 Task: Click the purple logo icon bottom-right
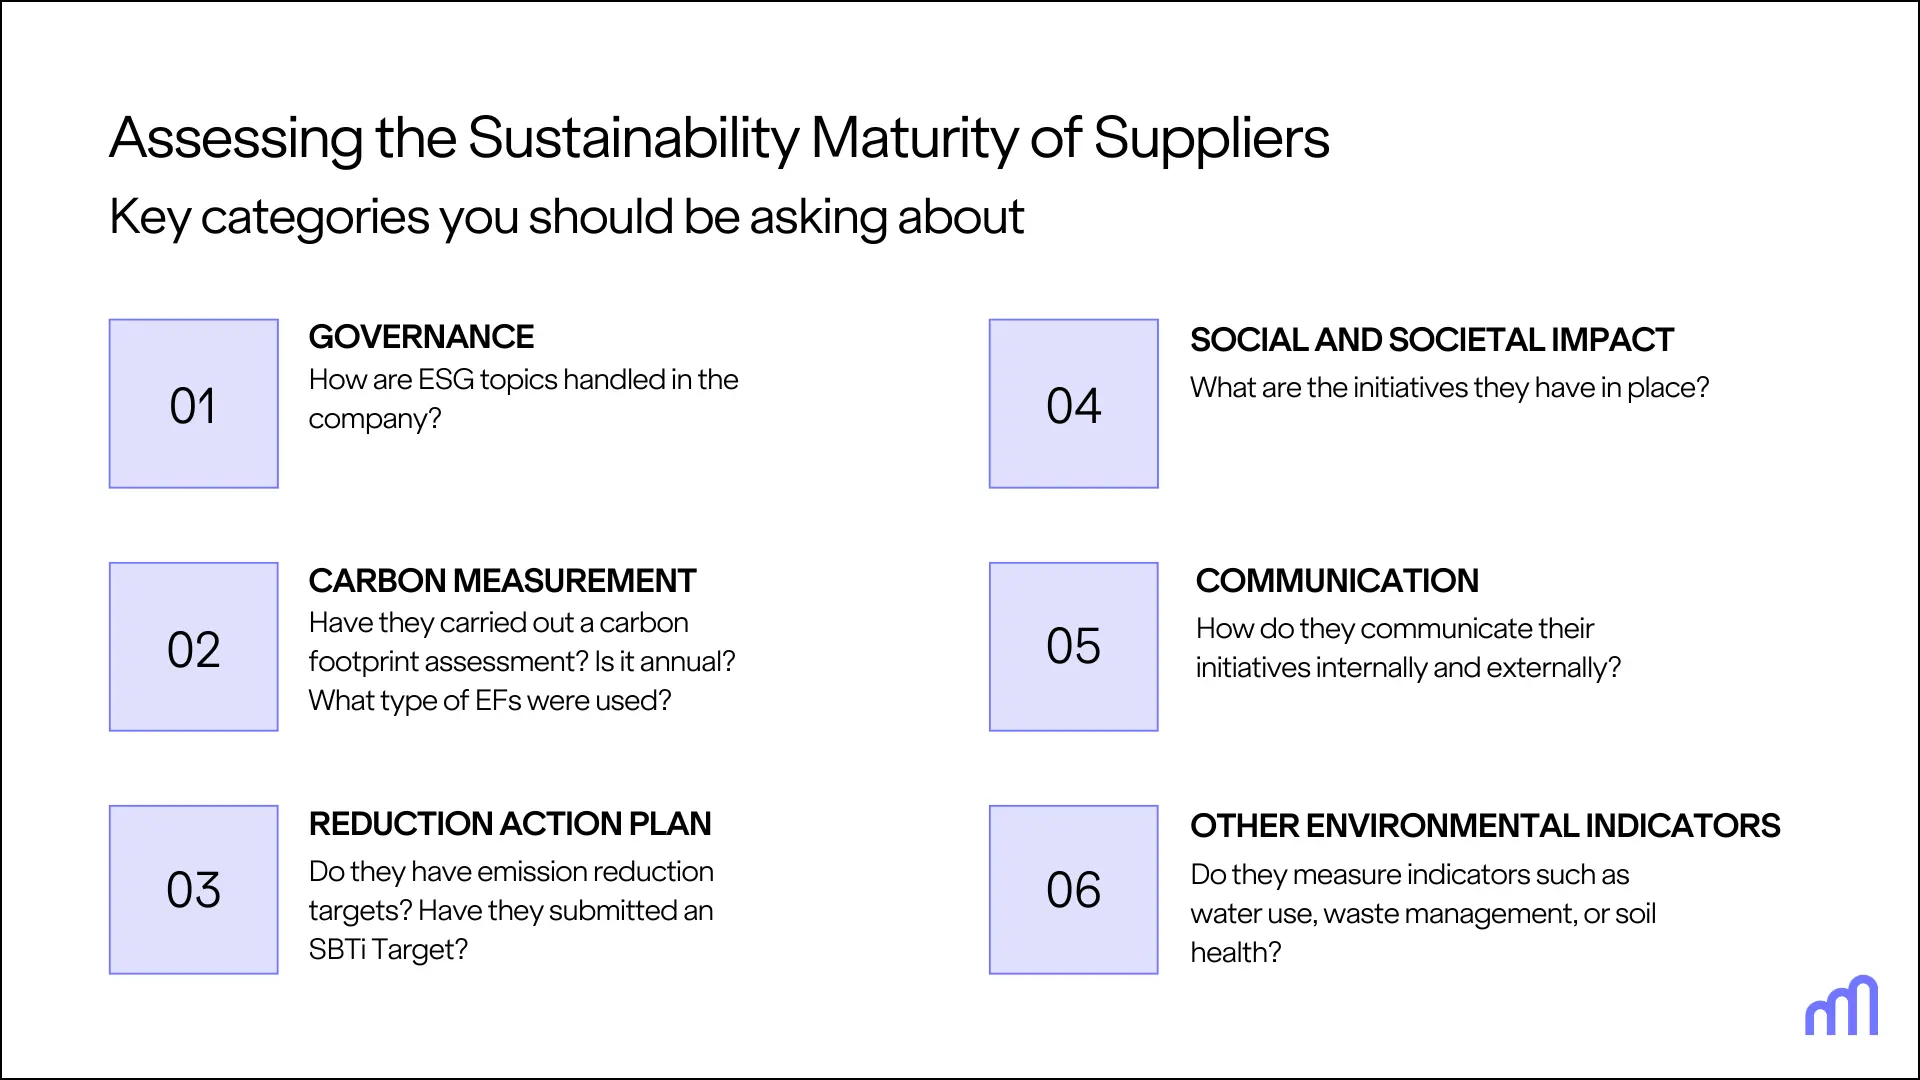[1841, 1006]
